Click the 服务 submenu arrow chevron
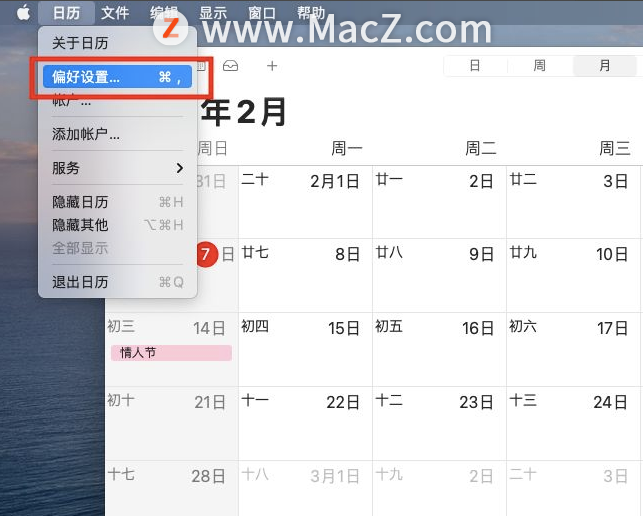This screenshot has height=516, width=643. 179,168
